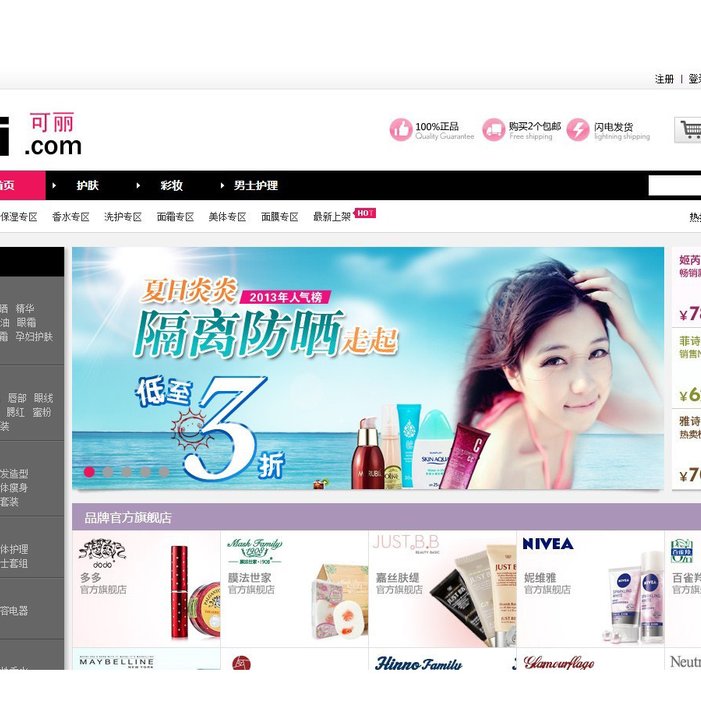Select the first pink banner slide dot
This screenshot has height=701, width=701.
[x=89, y=472]
